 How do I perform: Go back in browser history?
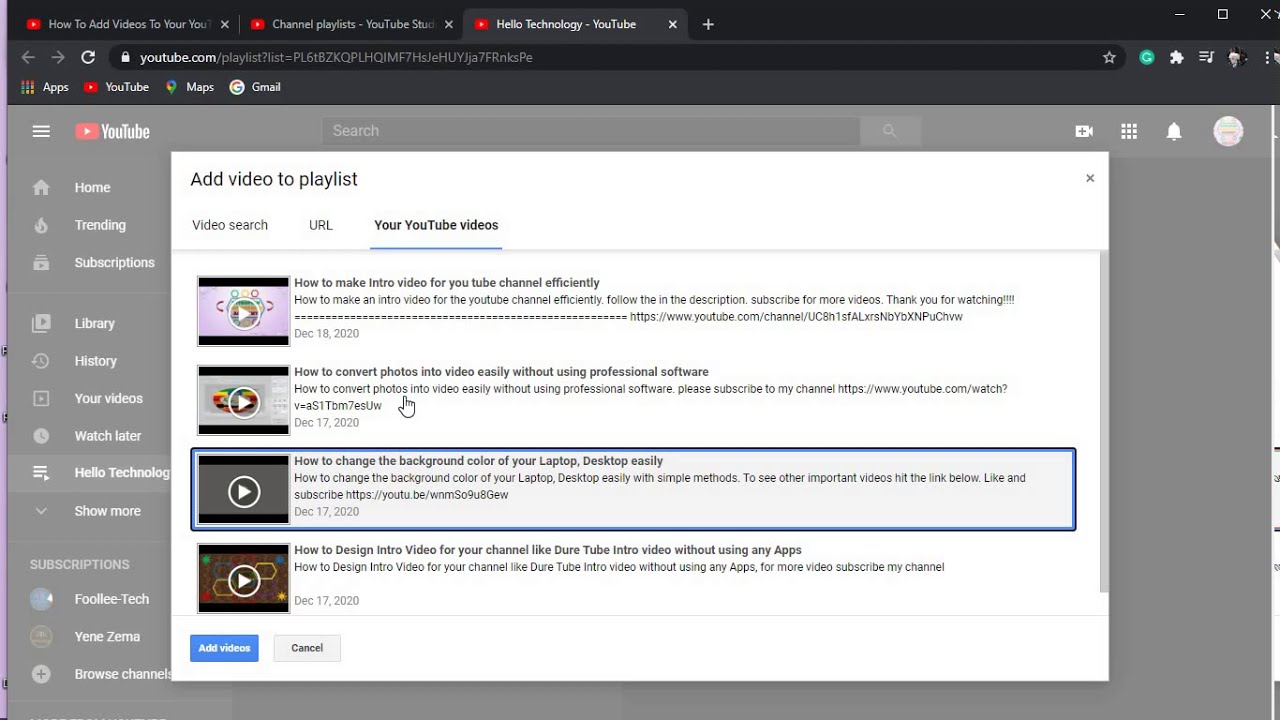(28, 57)
